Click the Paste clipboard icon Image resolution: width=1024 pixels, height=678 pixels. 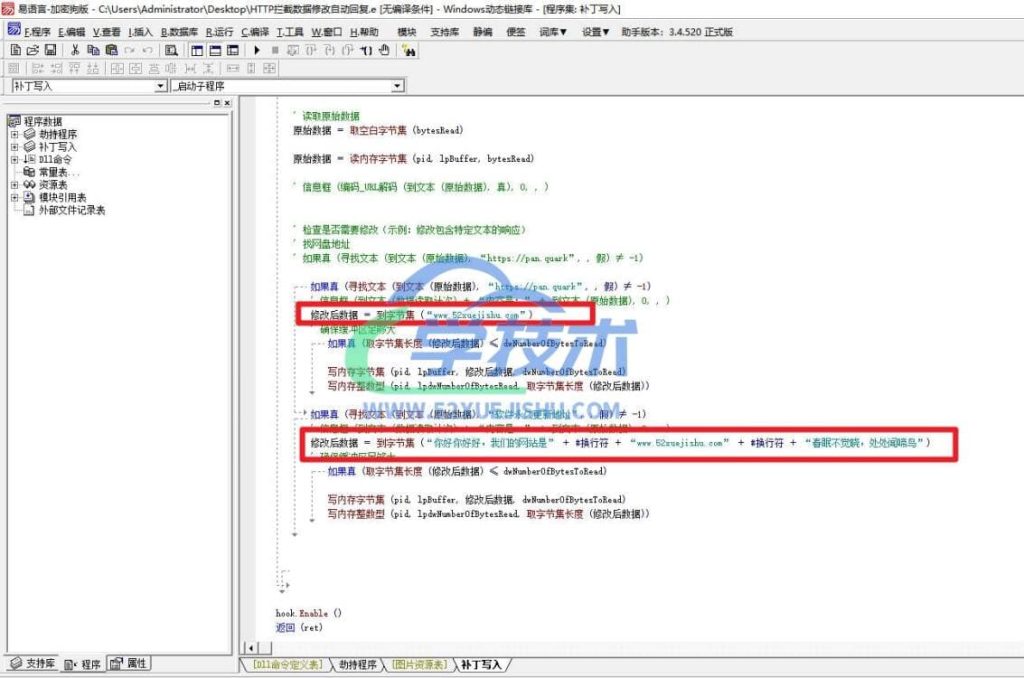click(111, 49)
